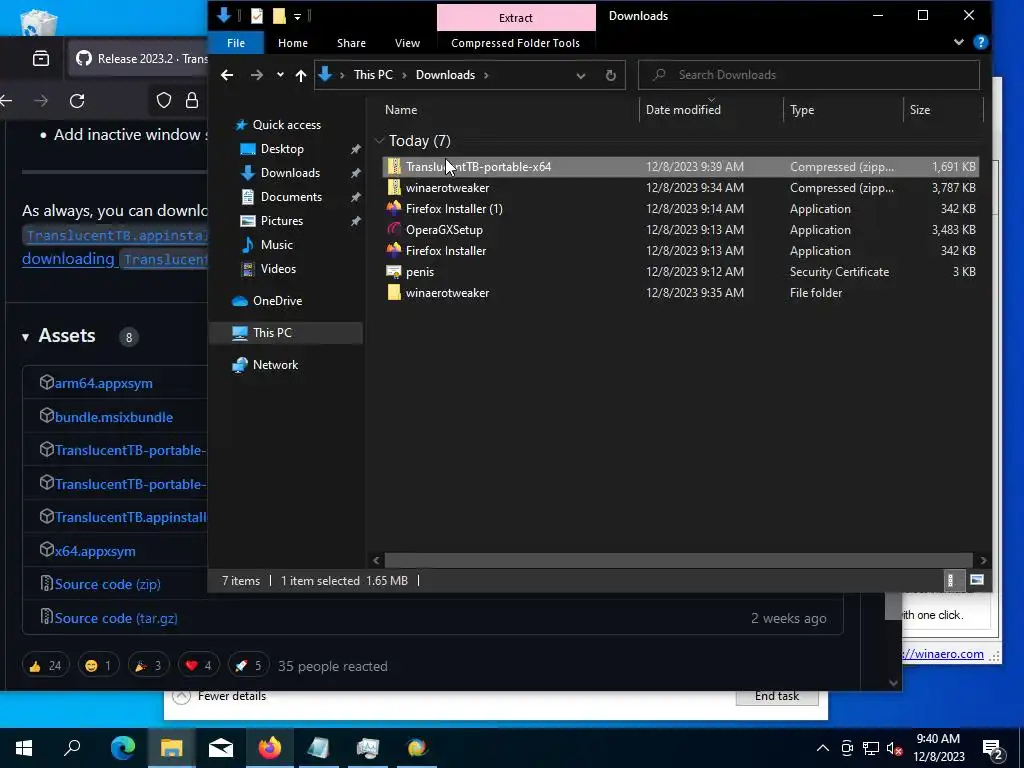Click chevron after Downloads in breadcrumb
This screenshot has height=768, width=1024.
(486, 75)
